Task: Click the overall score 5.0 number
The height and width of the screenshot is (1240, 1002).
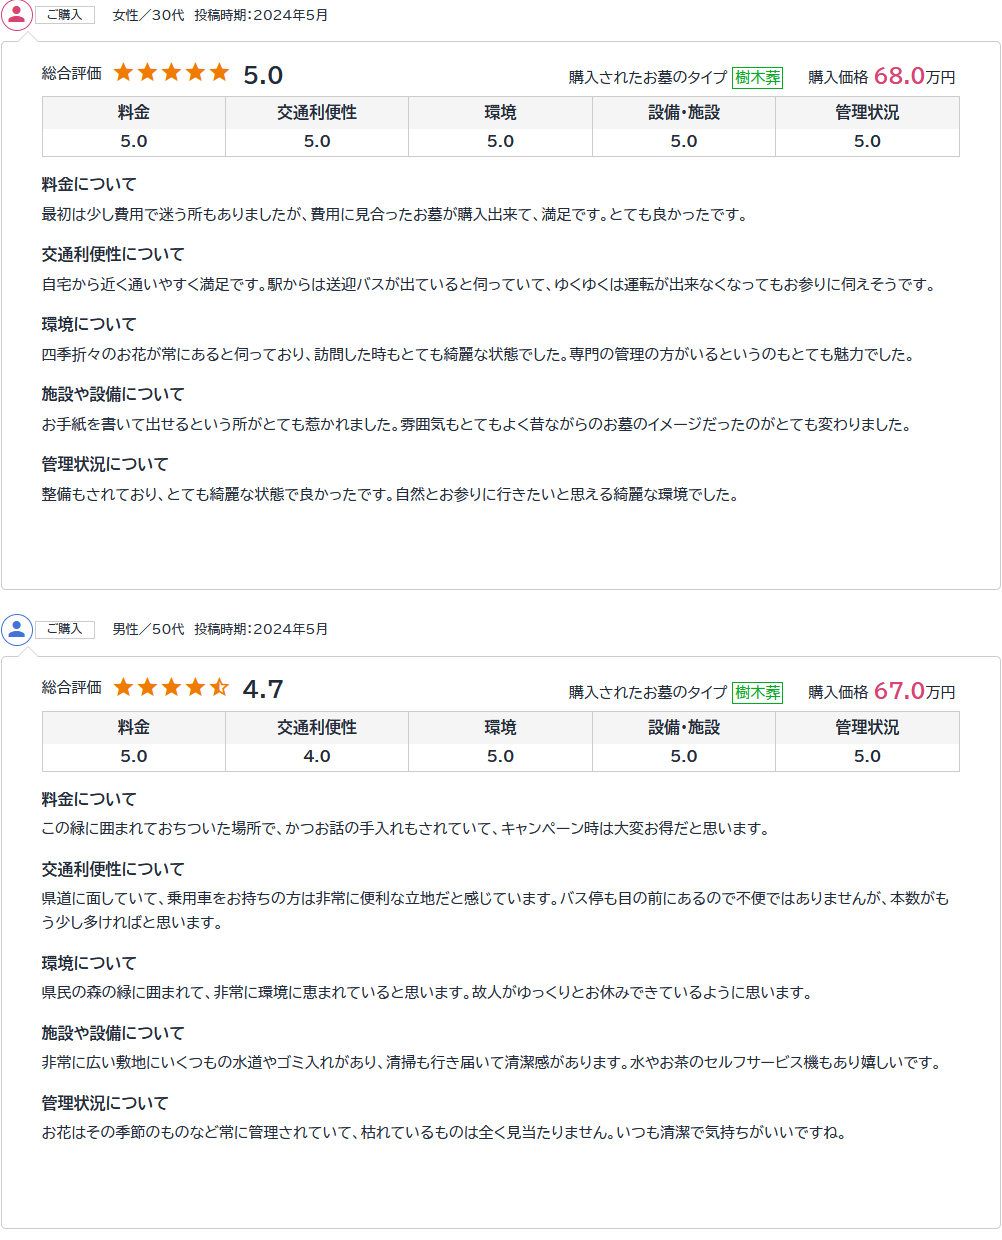Action: (x=263, y=75)
